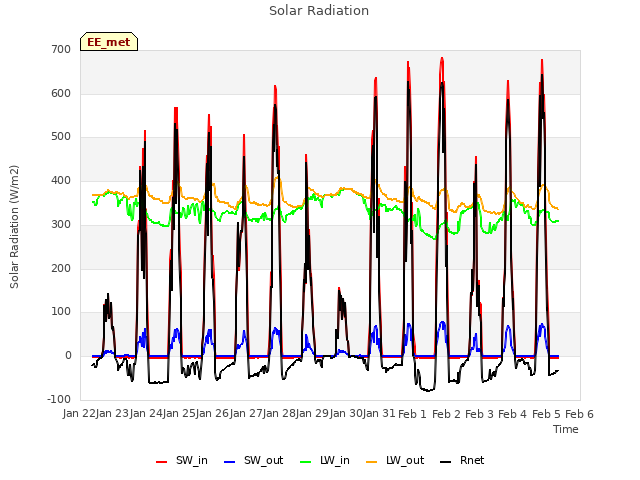Click the 100 y-axis tick label
The width and height of the screenshot is (640, 480).
point(61,312)
